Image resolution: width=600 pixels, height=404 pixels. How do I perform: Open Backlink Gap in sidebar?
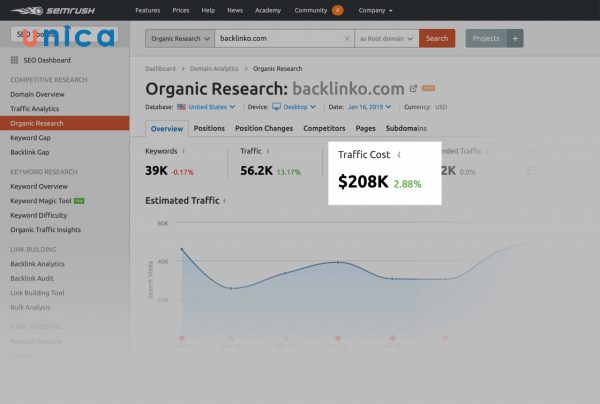30,152
